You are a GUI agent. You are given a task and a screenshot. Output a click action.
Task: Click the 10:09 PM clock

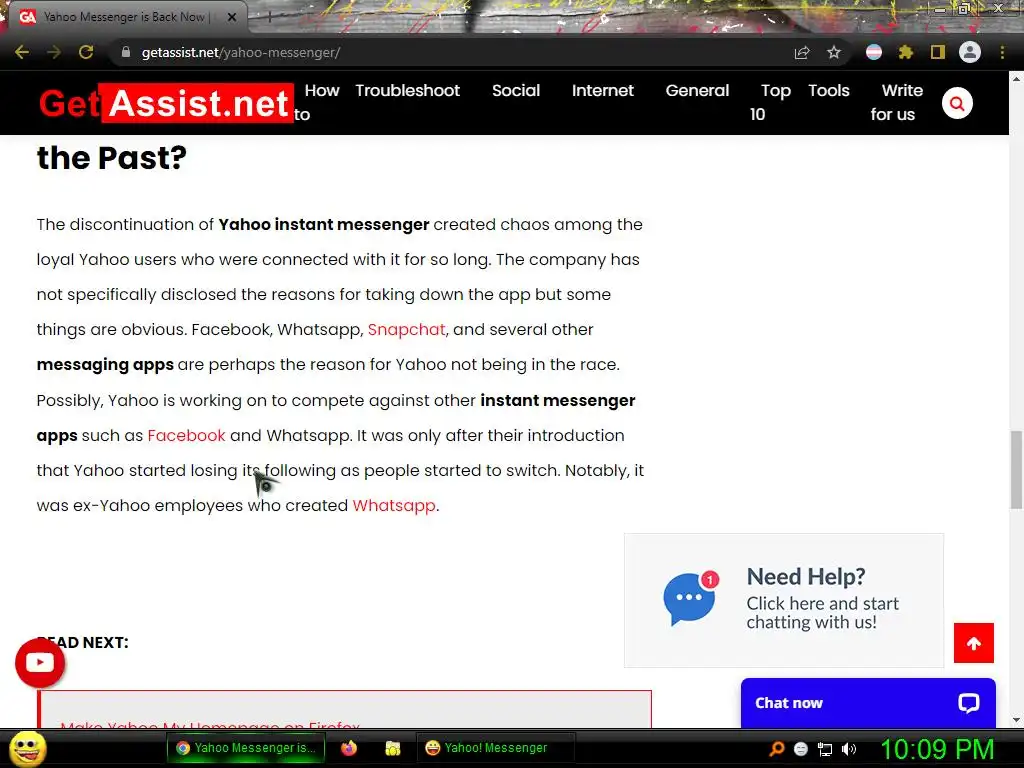pyautogui.click(x=937, y=749)
